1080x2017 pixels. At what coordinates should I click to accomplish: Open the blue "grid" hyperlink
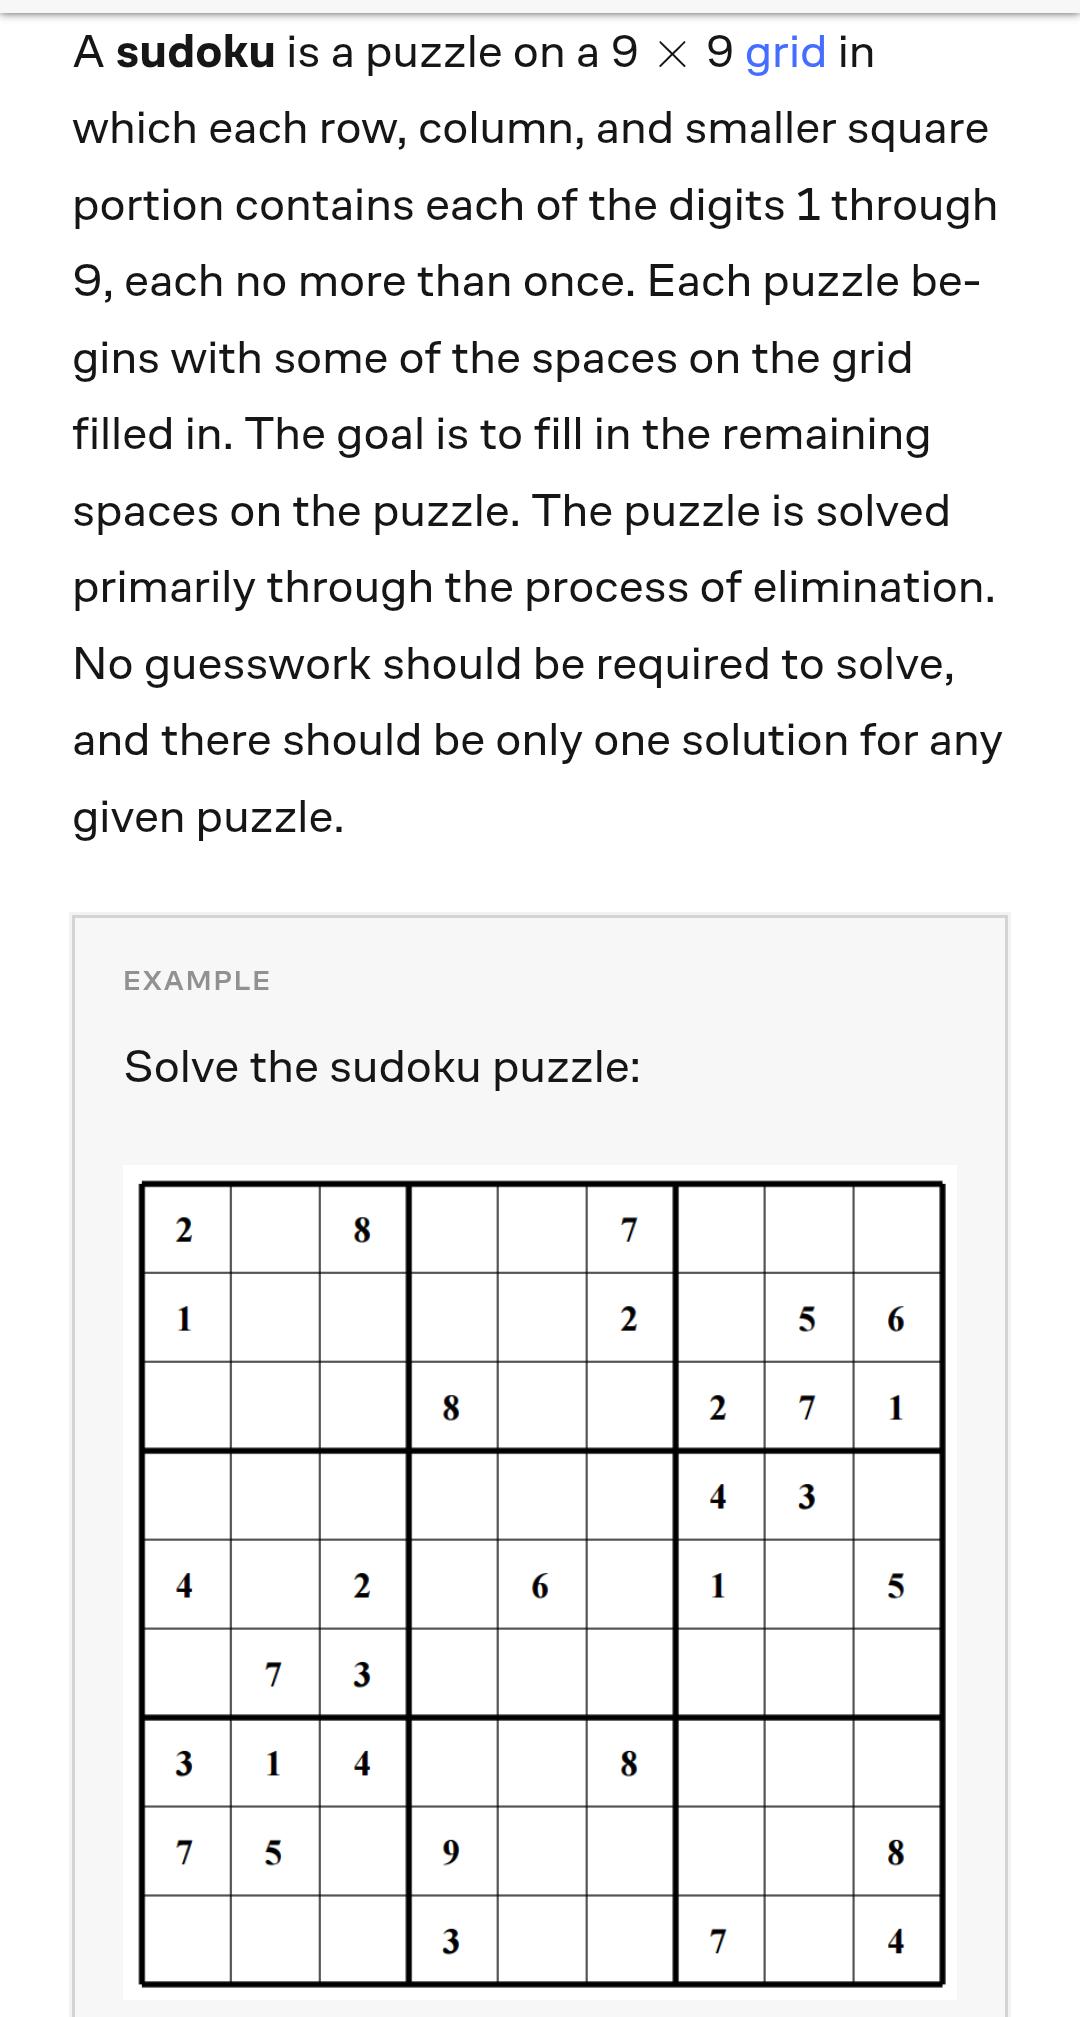tap(786, 52)
